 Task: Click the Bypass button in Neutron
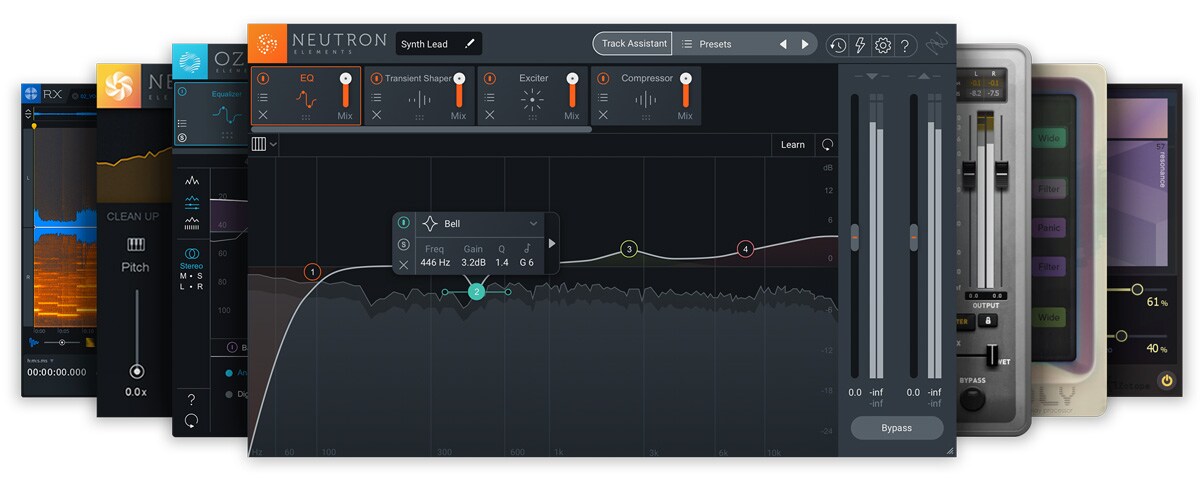tap(897, 428)
